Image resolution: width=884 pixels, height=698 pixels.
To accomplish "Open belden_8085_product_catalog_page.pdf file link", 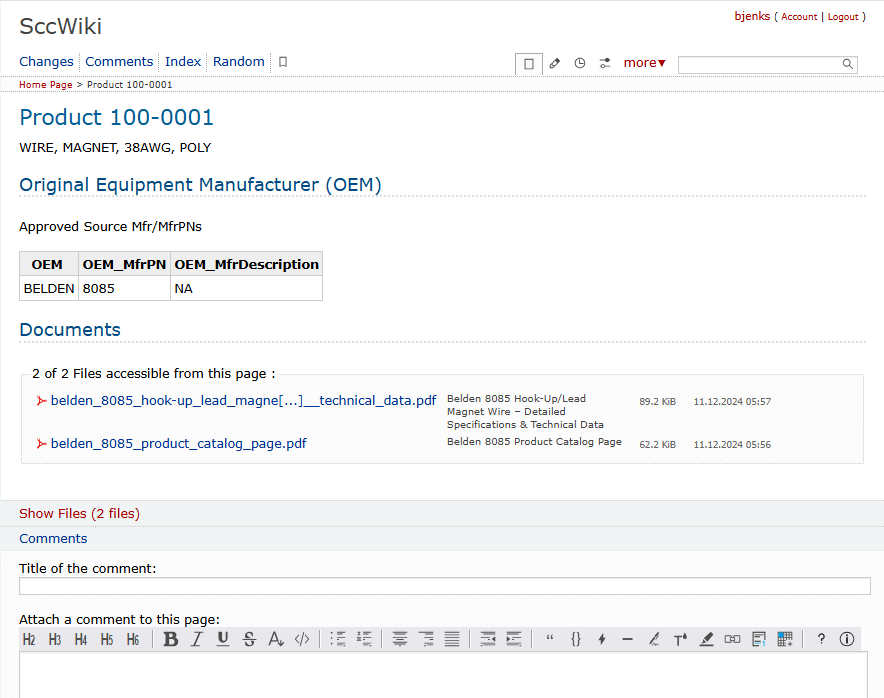I will (178, 443).
